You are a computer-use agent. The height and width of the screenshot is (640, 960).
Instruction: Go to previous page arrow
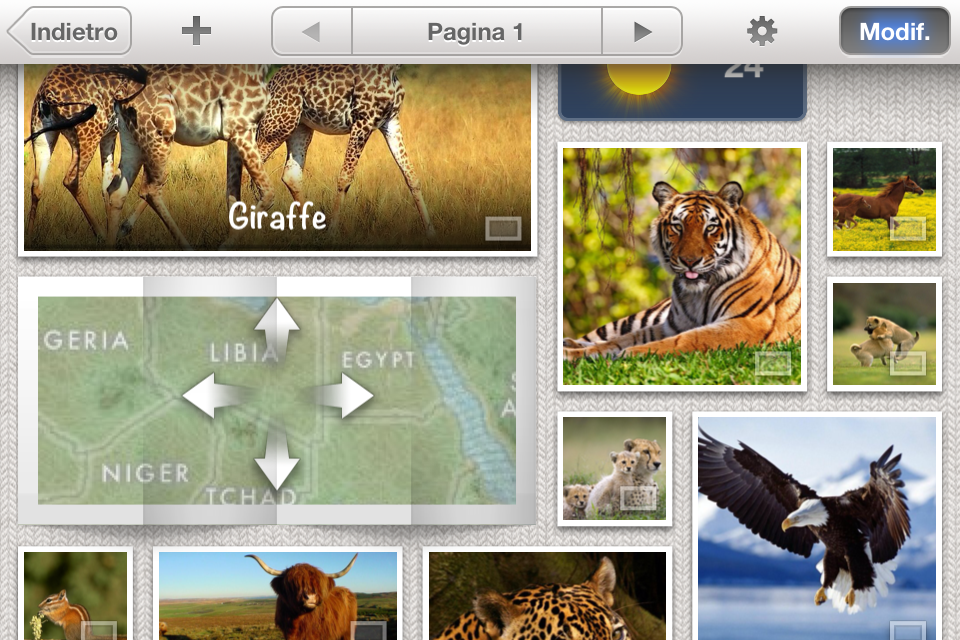[x=311, y=32]
